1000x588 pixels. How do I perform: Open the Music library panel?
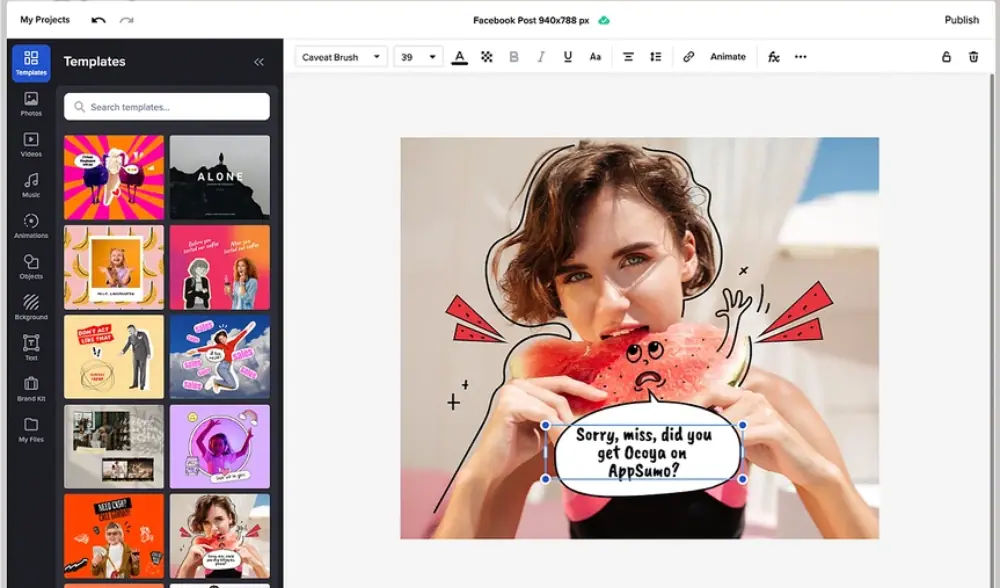31,185
